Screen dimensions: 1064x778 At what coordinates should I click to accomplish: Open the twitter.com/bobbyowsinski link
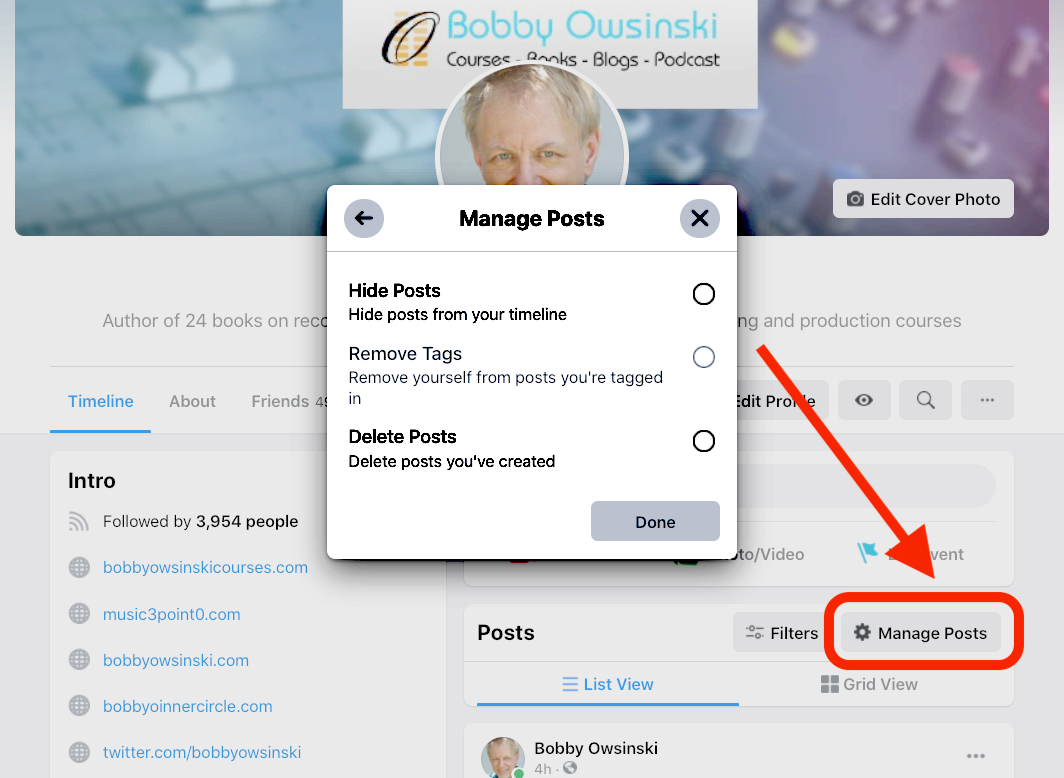202,752
